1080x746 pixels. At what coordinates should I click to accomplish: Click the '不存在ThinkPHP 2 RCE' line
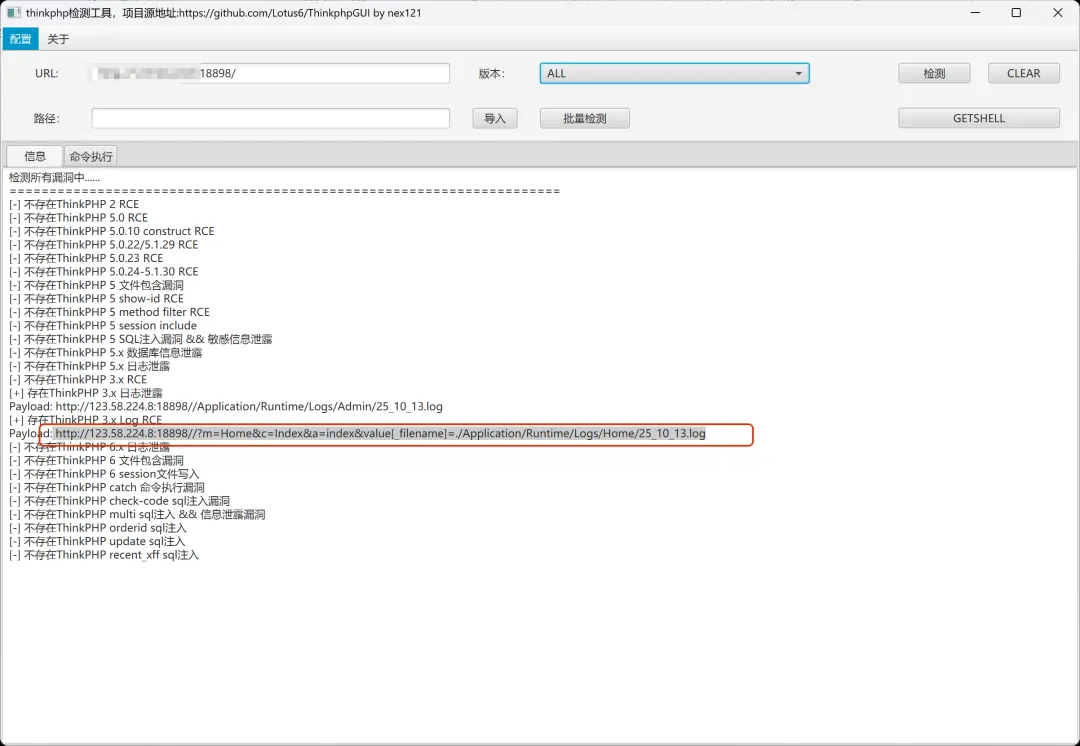pos(74,204)
